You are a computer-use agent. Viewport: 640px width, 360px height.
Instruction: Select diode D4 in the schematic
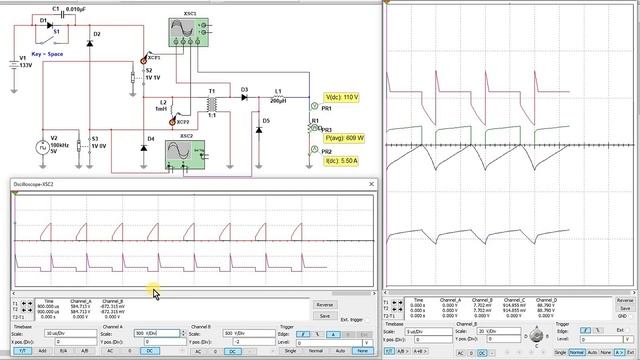click(144, 148)
